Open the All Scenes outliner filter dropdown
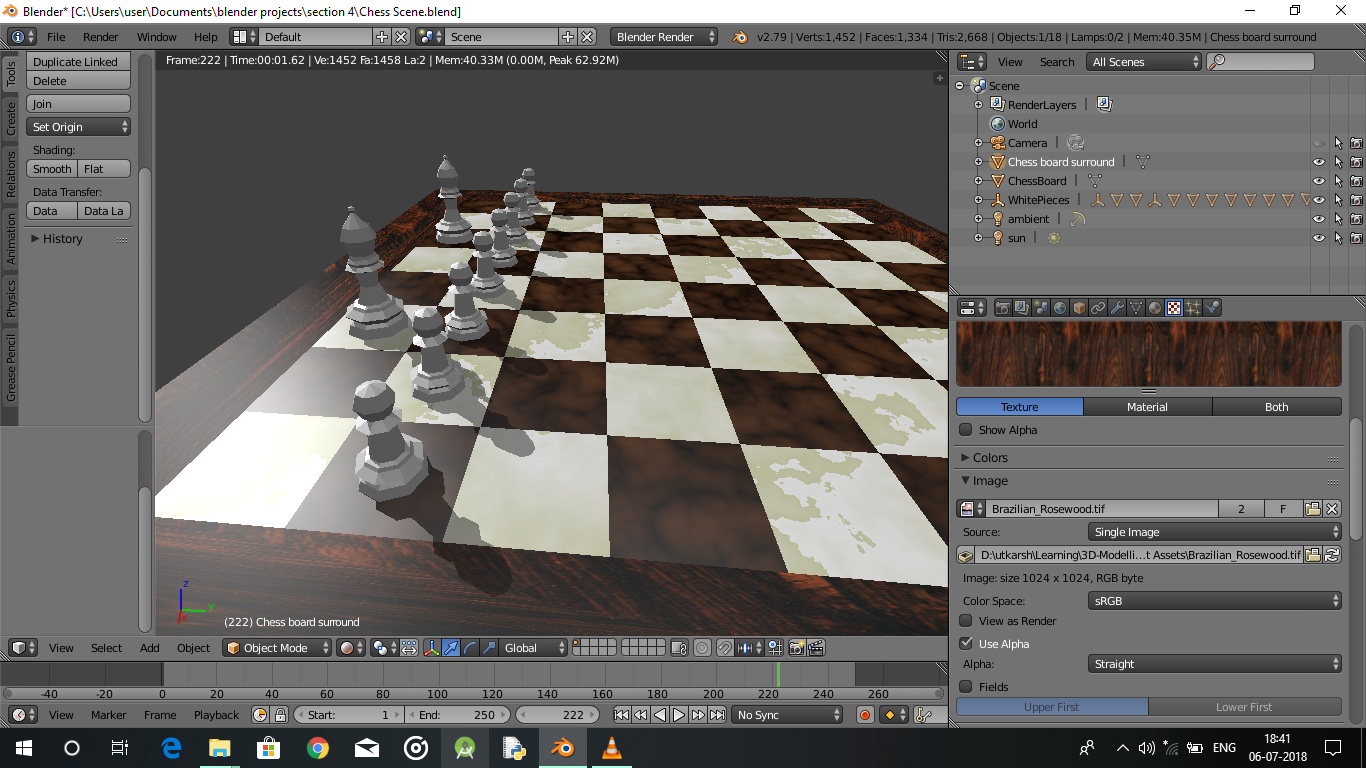The width and height of the screenshot is (1366, 768). [1144, 62]
